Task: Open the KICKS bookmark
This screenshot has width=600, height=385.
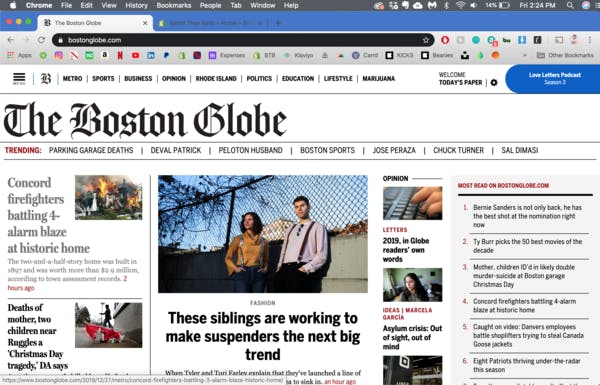Action: [x=399, y=55]
